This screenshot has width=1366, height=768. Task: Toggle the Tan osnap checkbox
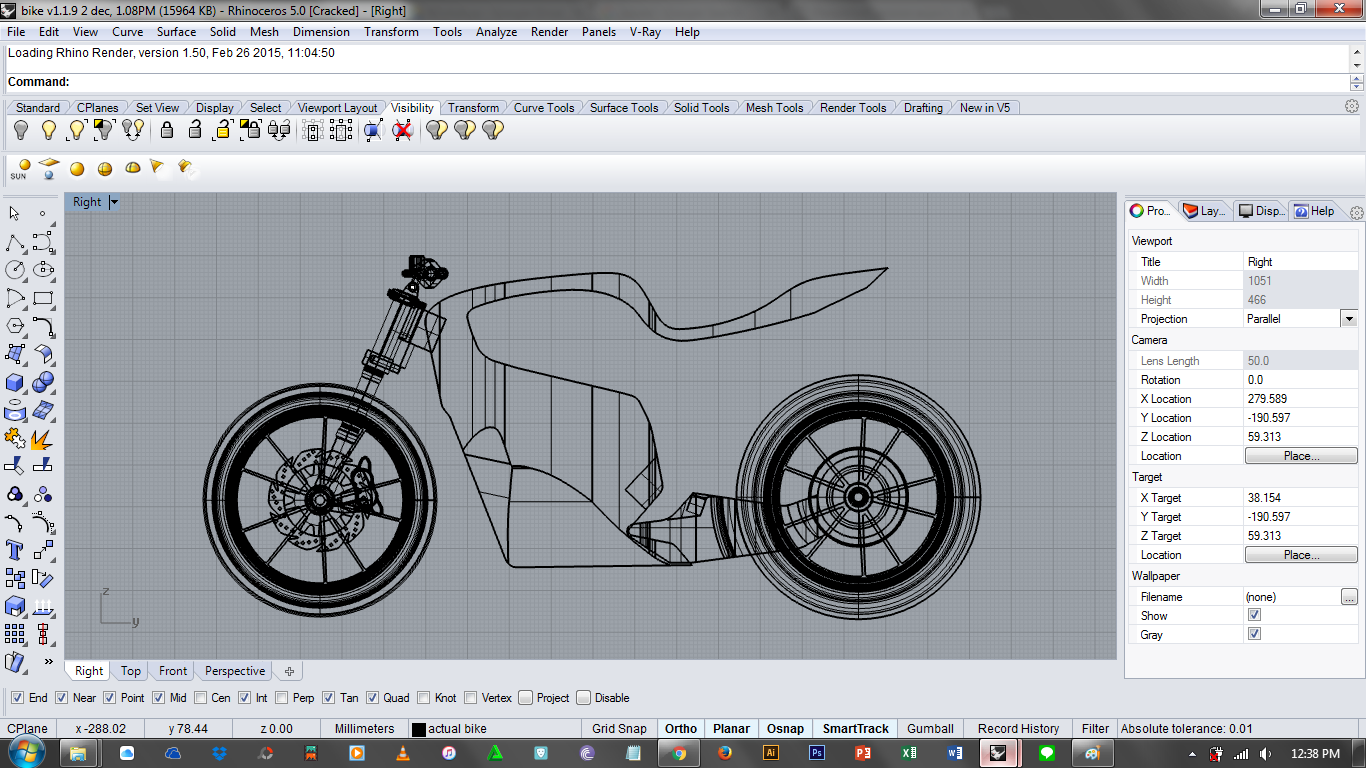pyautogui.click(x=329, y=698)
